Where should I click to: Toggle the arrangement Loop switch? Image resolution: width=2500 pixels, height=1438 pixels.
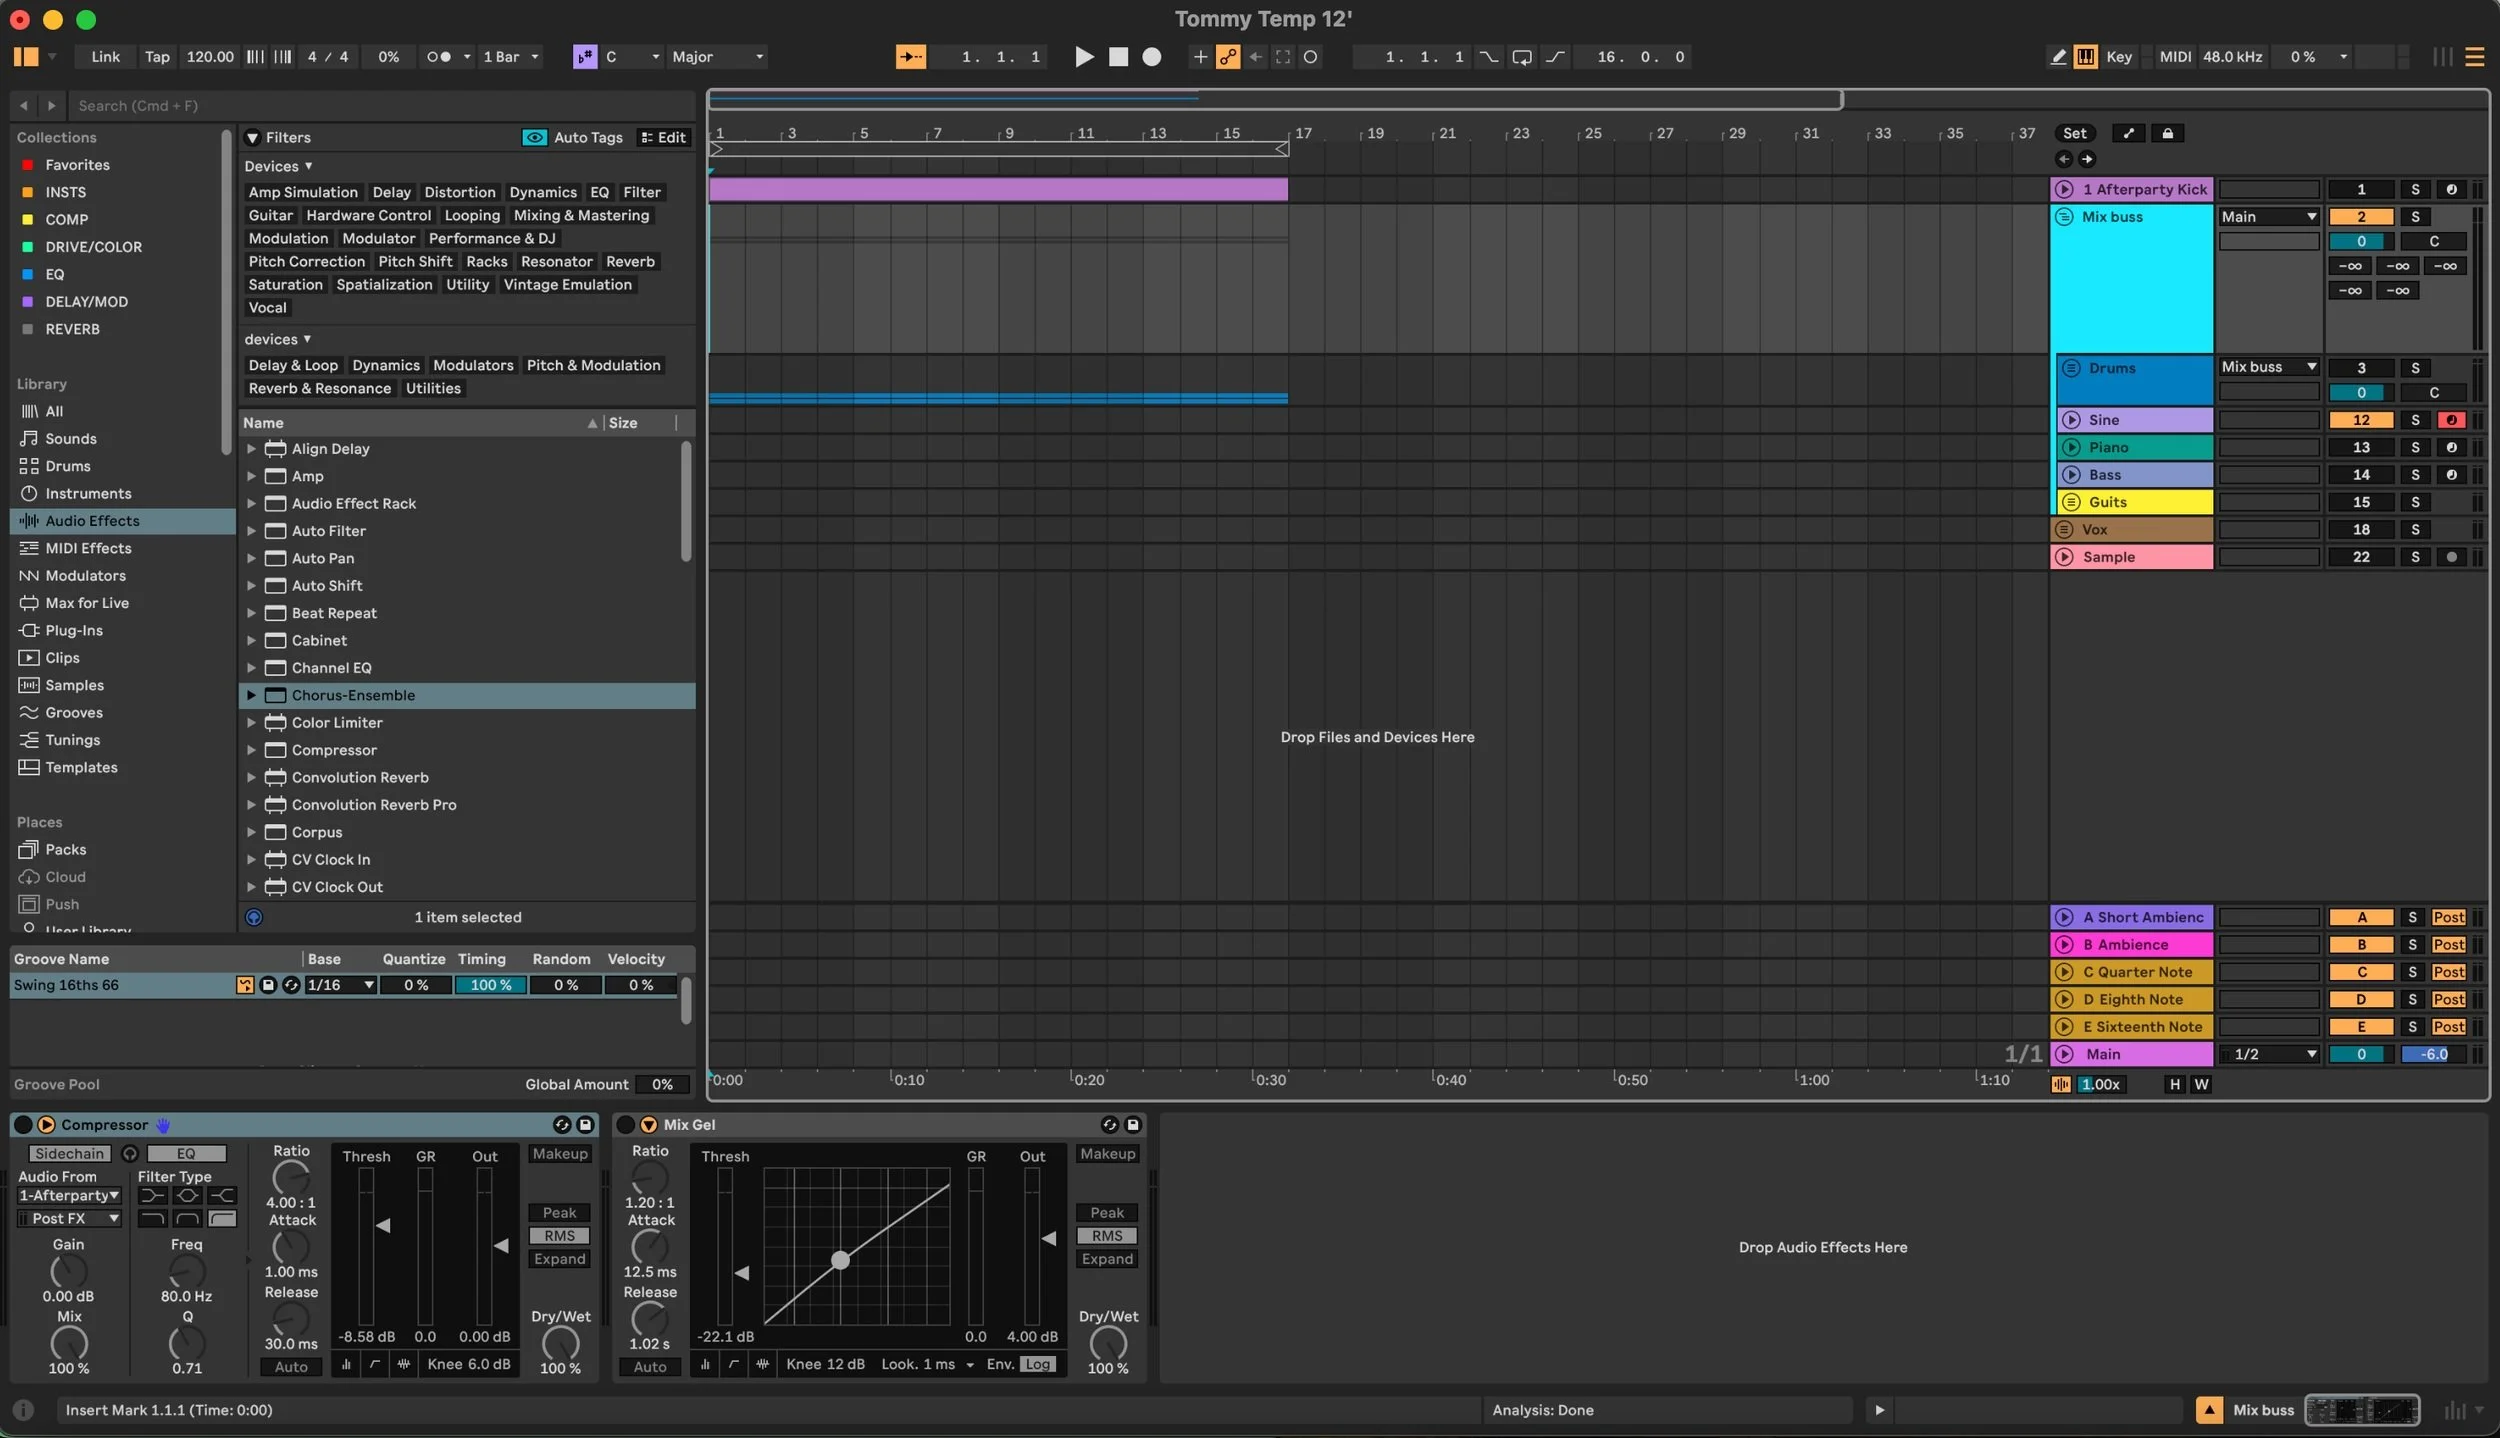(1521, 57)
